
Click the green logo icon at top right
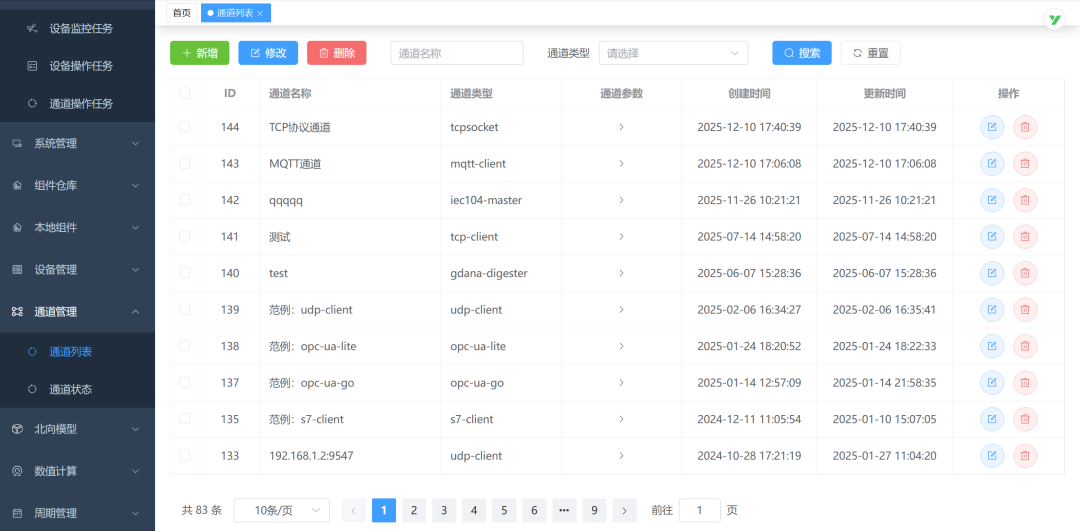click(x=1054, y=19)
